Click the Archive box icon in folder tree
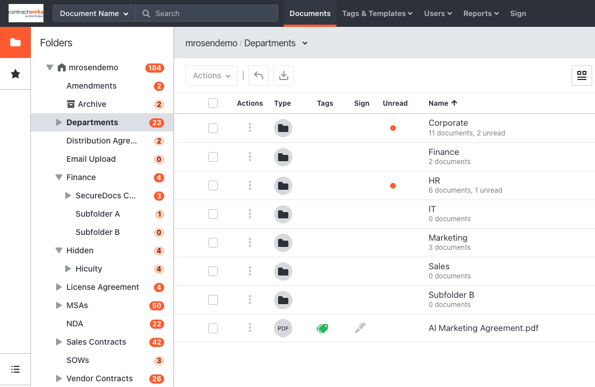This screenshot has height=387, width=595. click(x=71, y=104)
